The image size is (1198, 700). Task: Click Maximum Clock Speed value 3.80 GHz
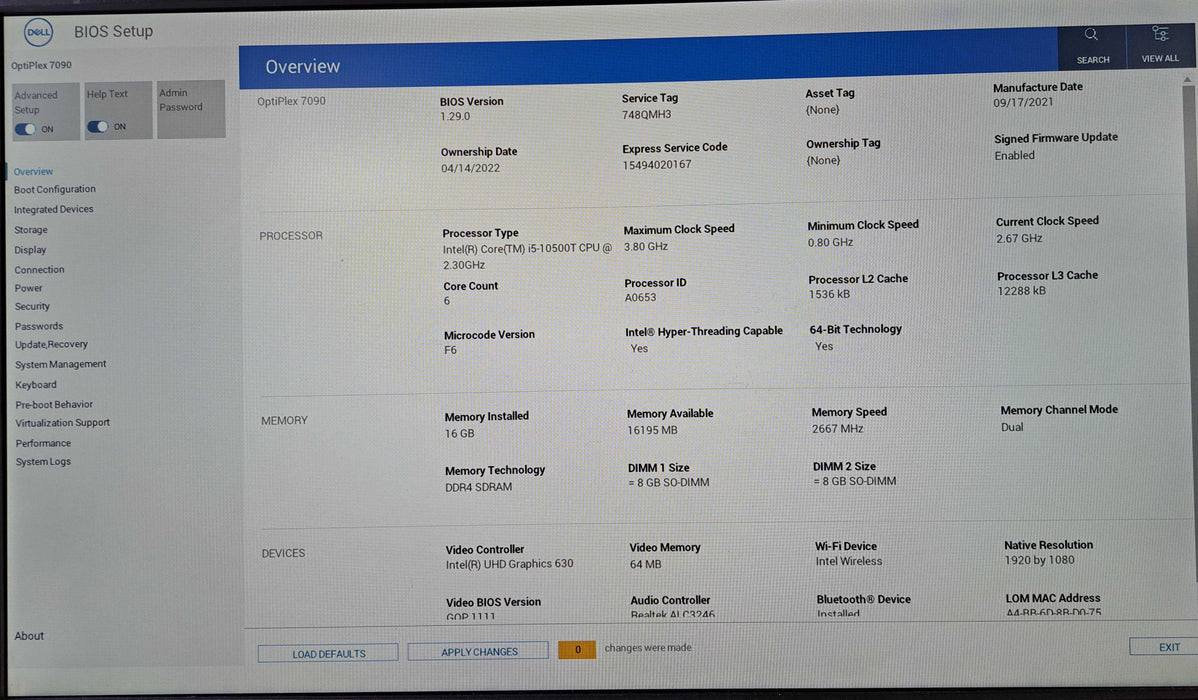coord(646,246)
